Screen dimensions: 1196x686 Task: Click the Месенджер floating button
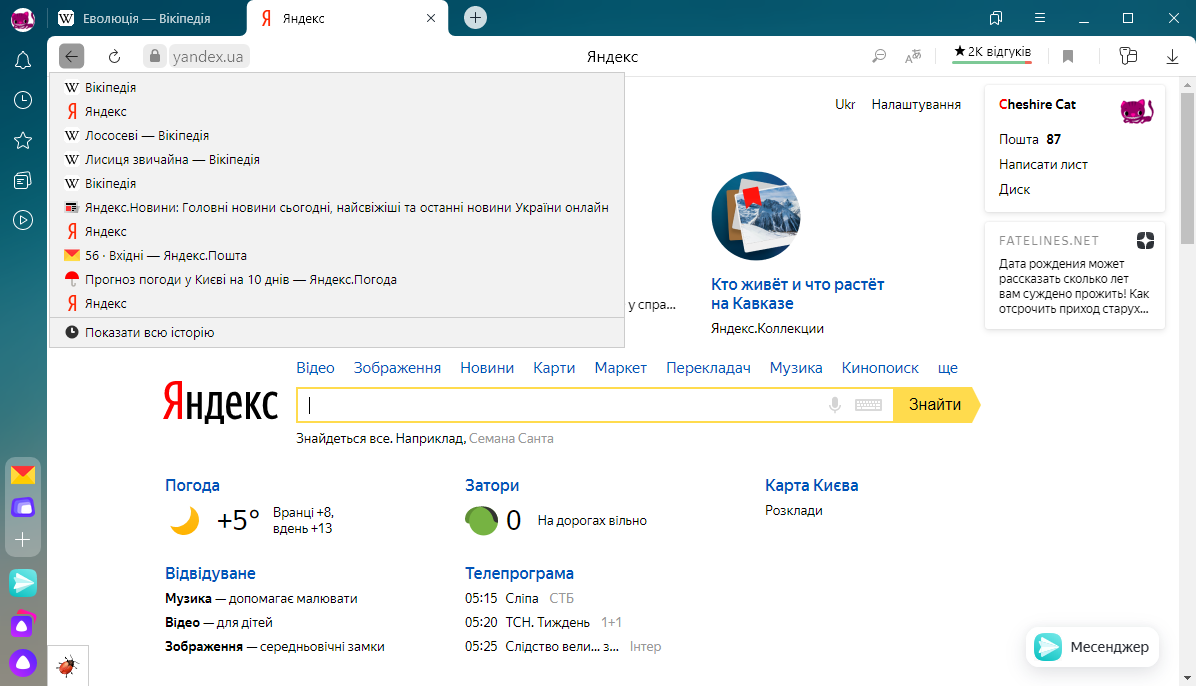pos(1092,647)
